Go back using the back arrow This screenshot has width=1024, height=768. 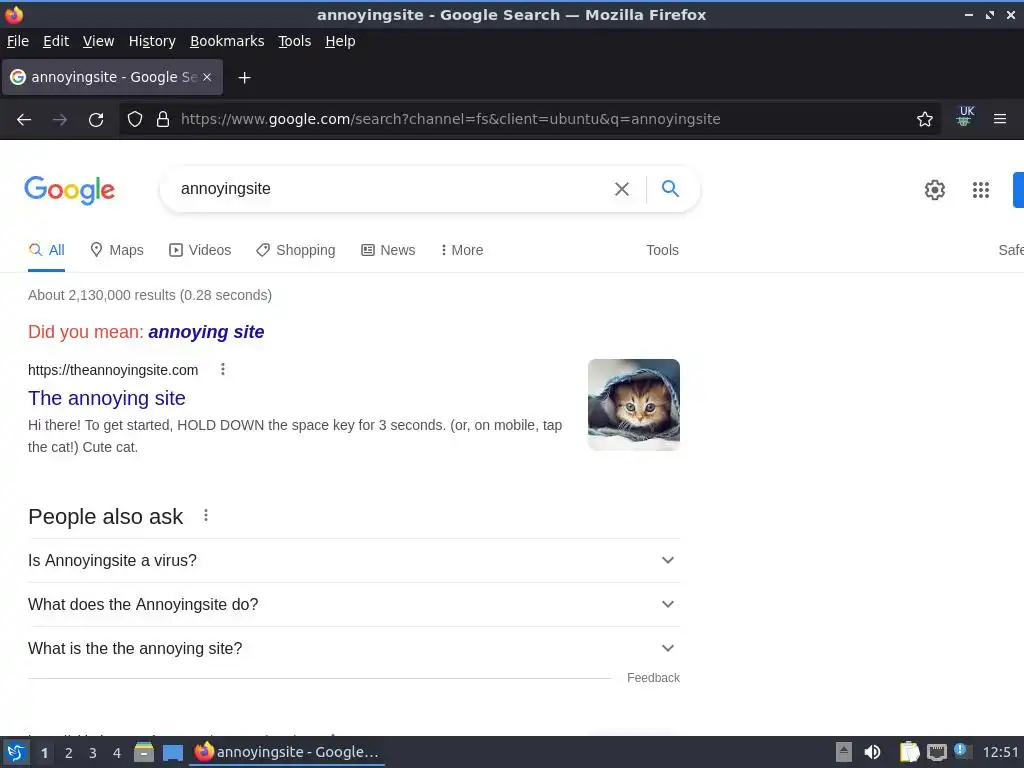click(24, 120)
